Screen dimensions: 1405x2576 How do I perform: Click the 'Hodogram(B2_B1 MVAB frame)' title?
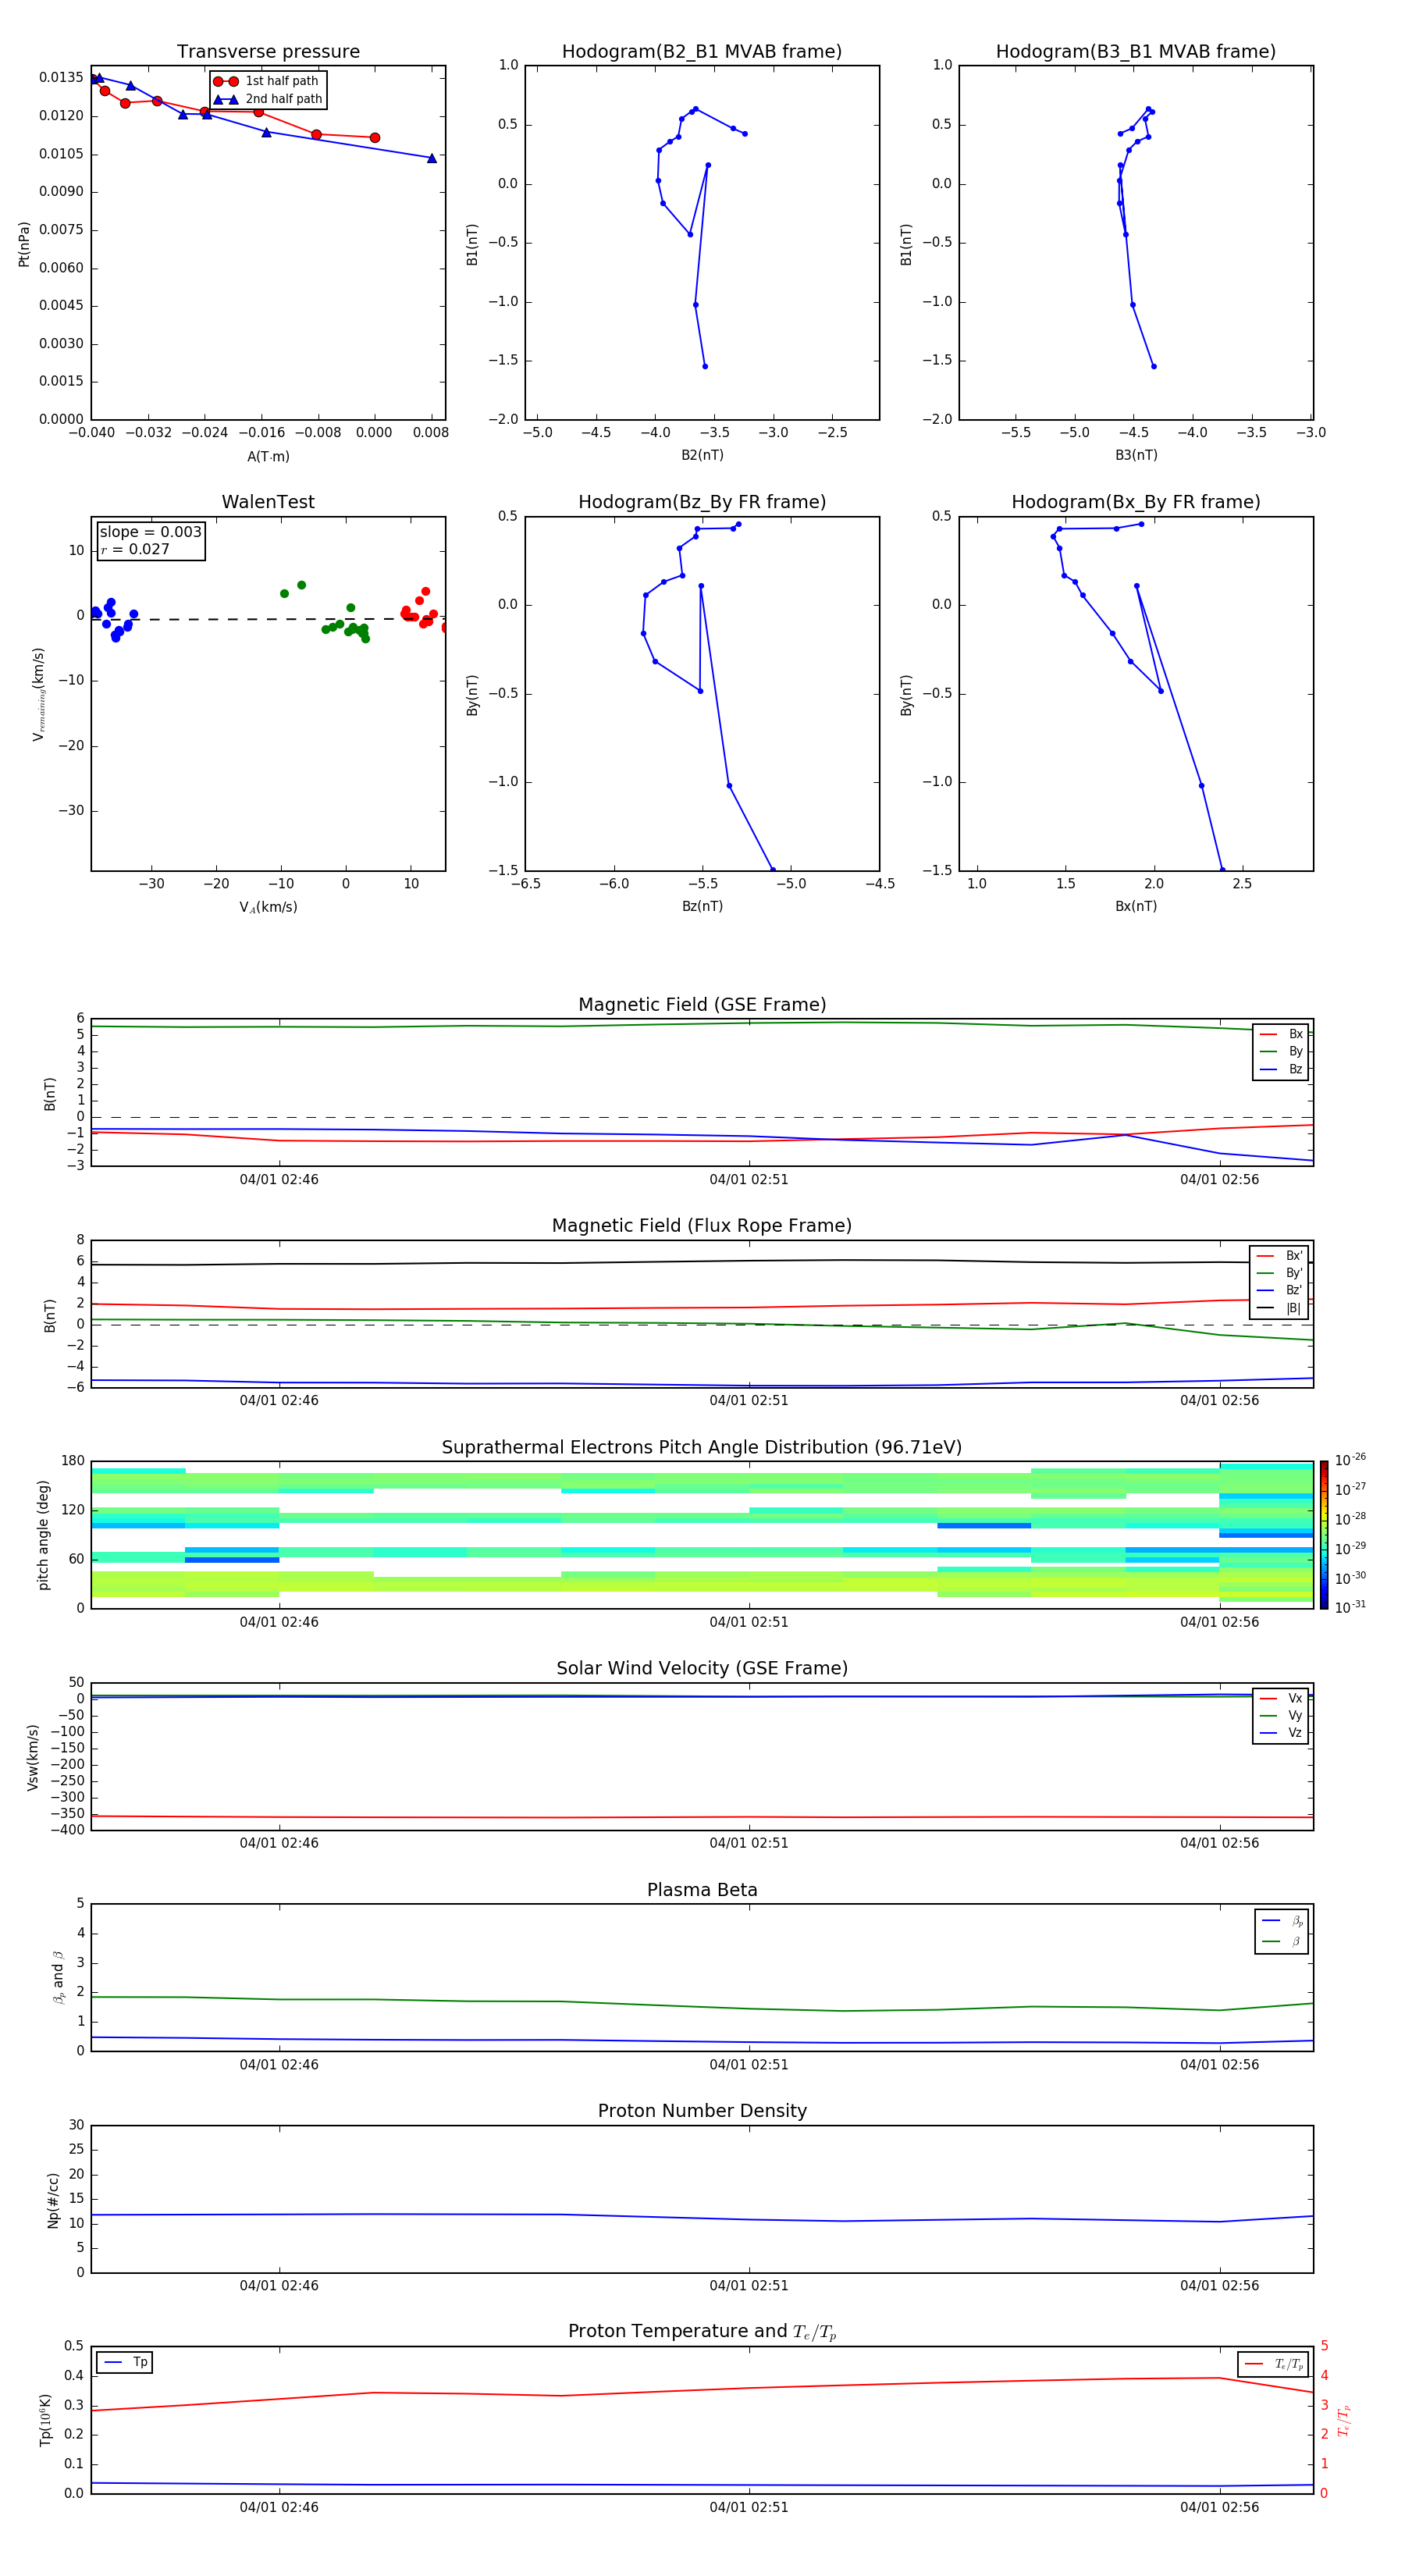tap(702, 52)
